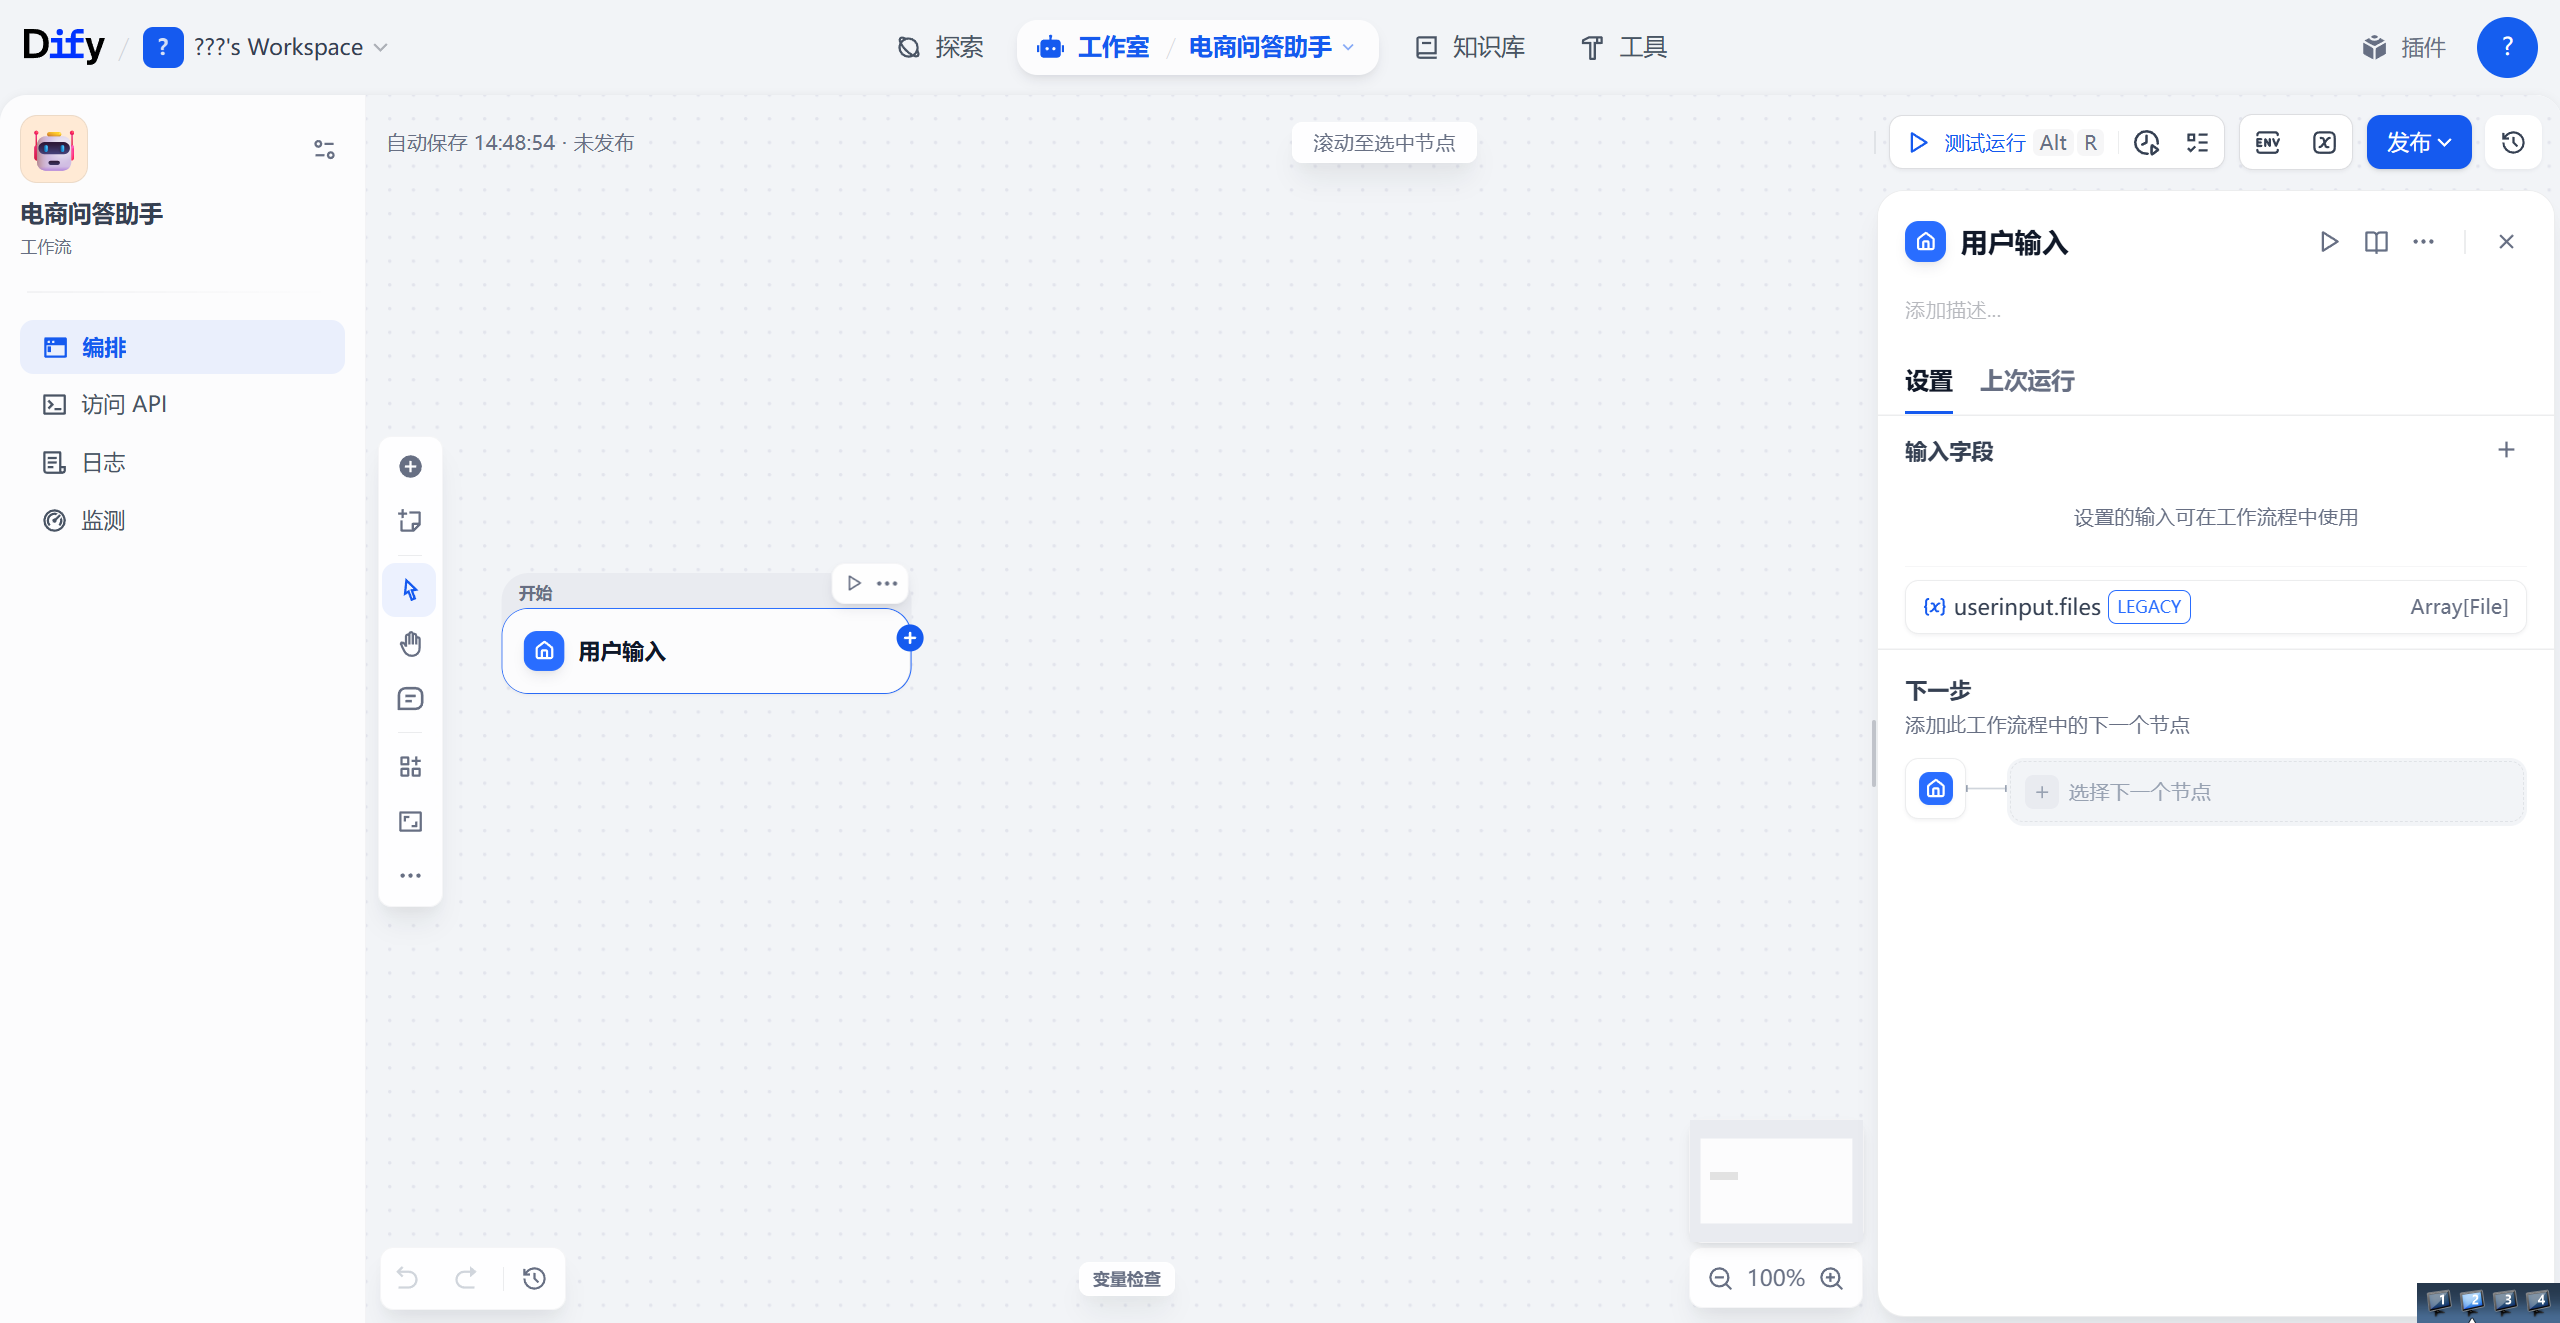Click the 变量检查 button
Viewport: 2560px width, 1323px height.
pyautogui.click(x=1127, y=1279)
